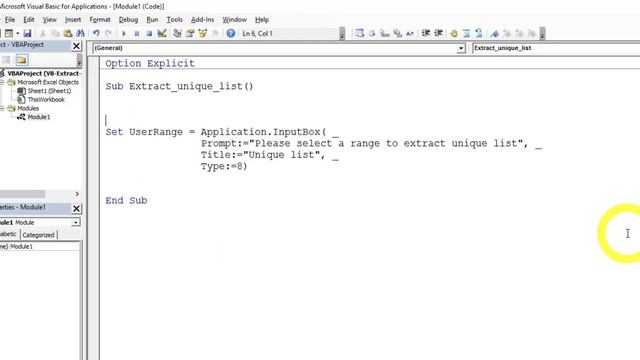Close the Properties - Module1 panel
Viewport: 640px width, 360px height.
coord(76,209)
